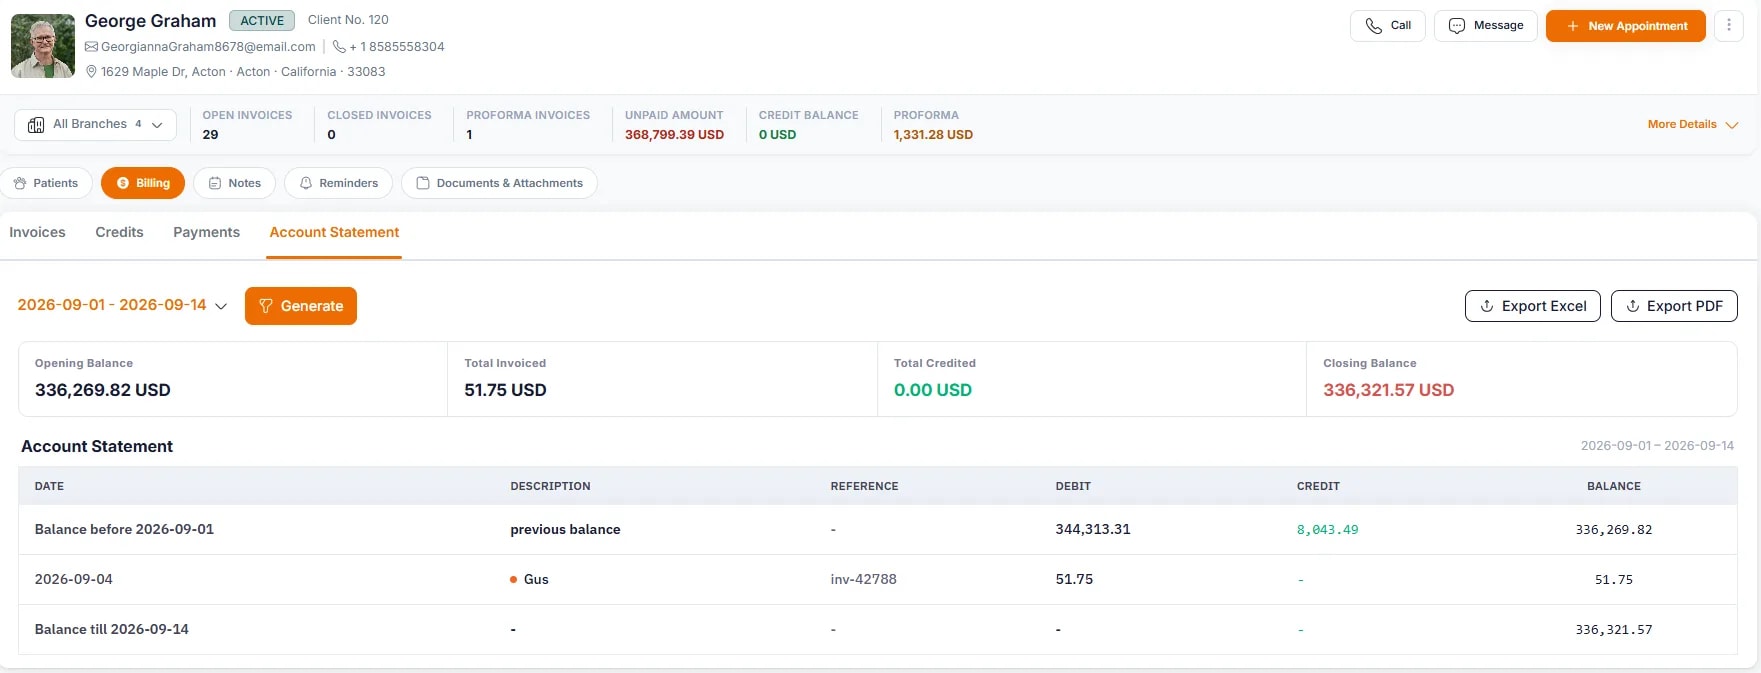
Task: Click the Message button
Action: click(1486, 26)
